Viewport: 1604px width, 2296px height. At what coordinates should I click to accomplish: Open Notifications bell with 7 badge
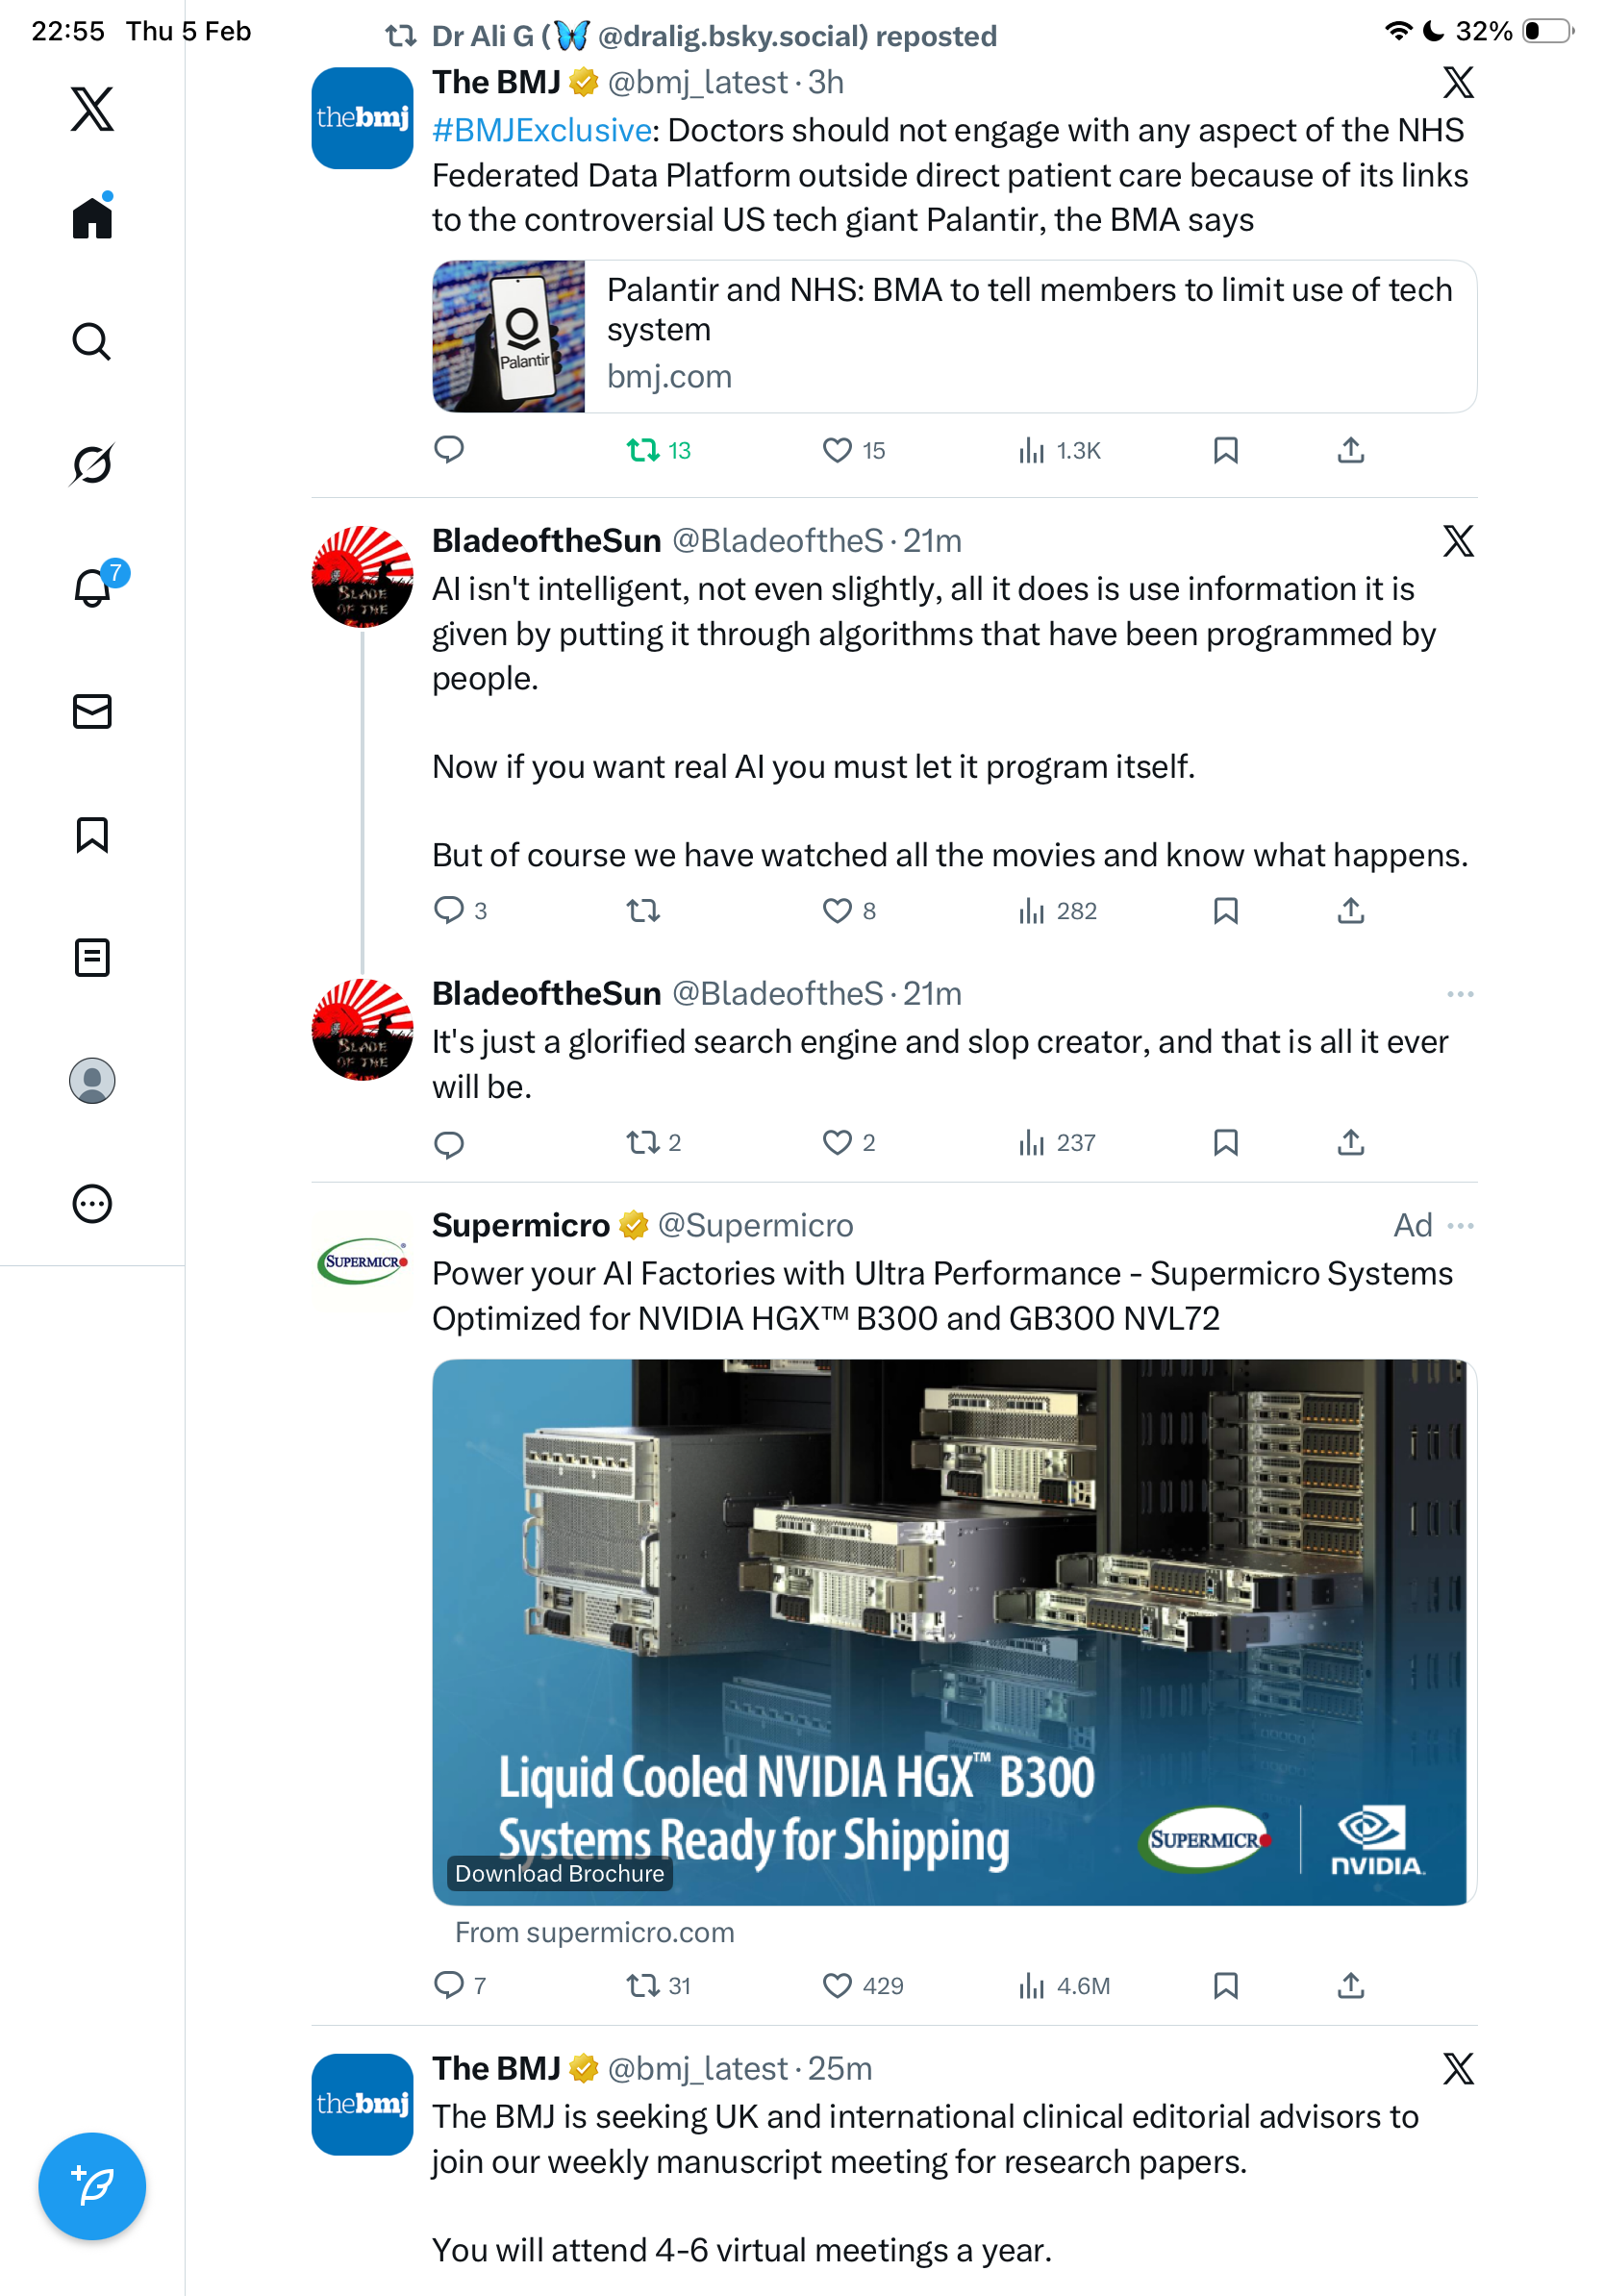(94, 586)
